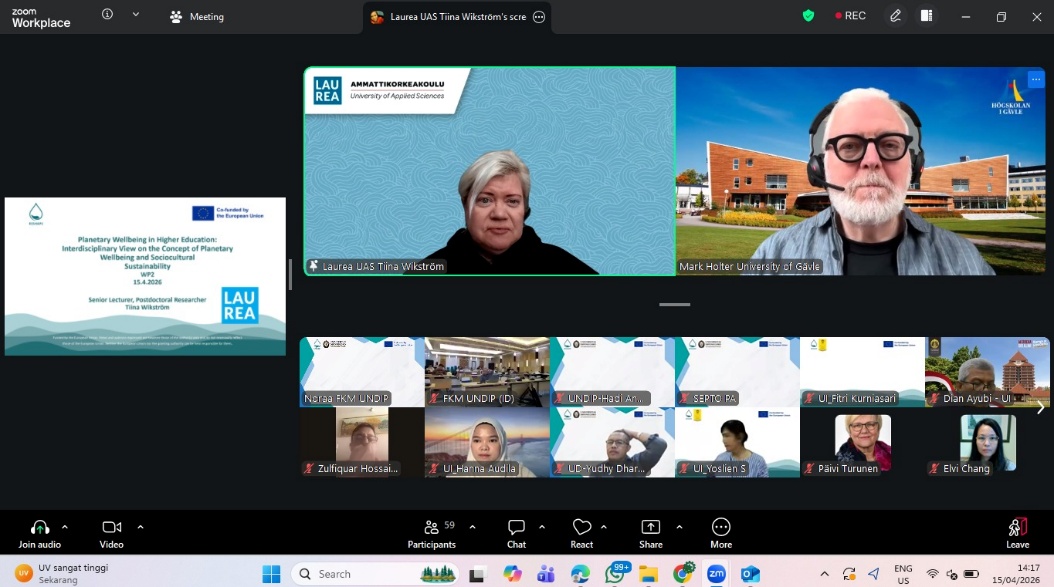Change the view layout icon
The image size is (1054, 587).
coord(926,16)
